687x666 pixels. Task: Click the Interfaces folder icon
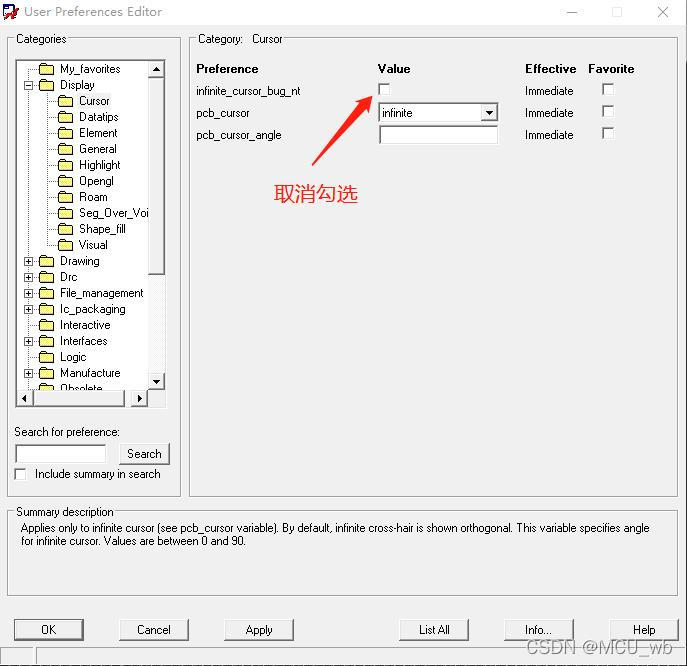tap(46, 341)
